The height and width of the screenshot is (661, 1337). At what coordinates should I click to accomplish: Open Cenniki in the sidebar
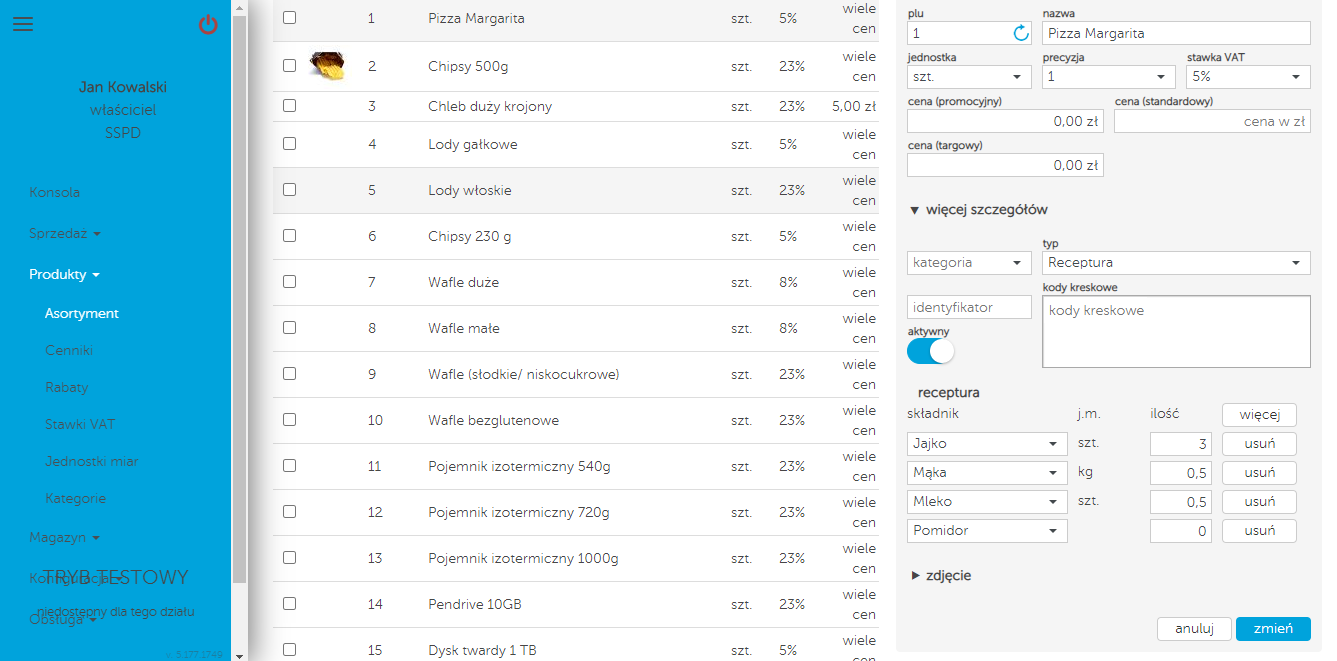(x=68, y=351)
